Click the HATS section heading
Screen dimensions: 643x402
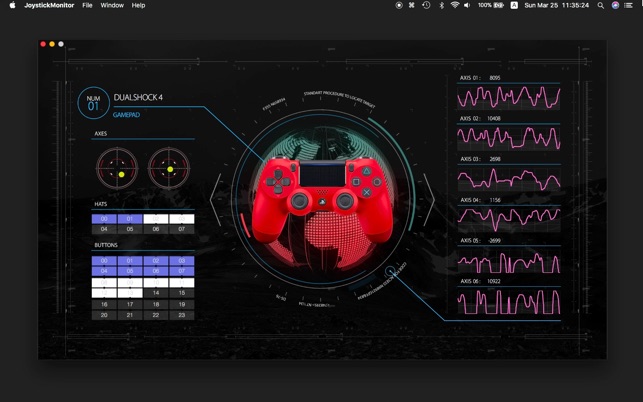point(100,204)
